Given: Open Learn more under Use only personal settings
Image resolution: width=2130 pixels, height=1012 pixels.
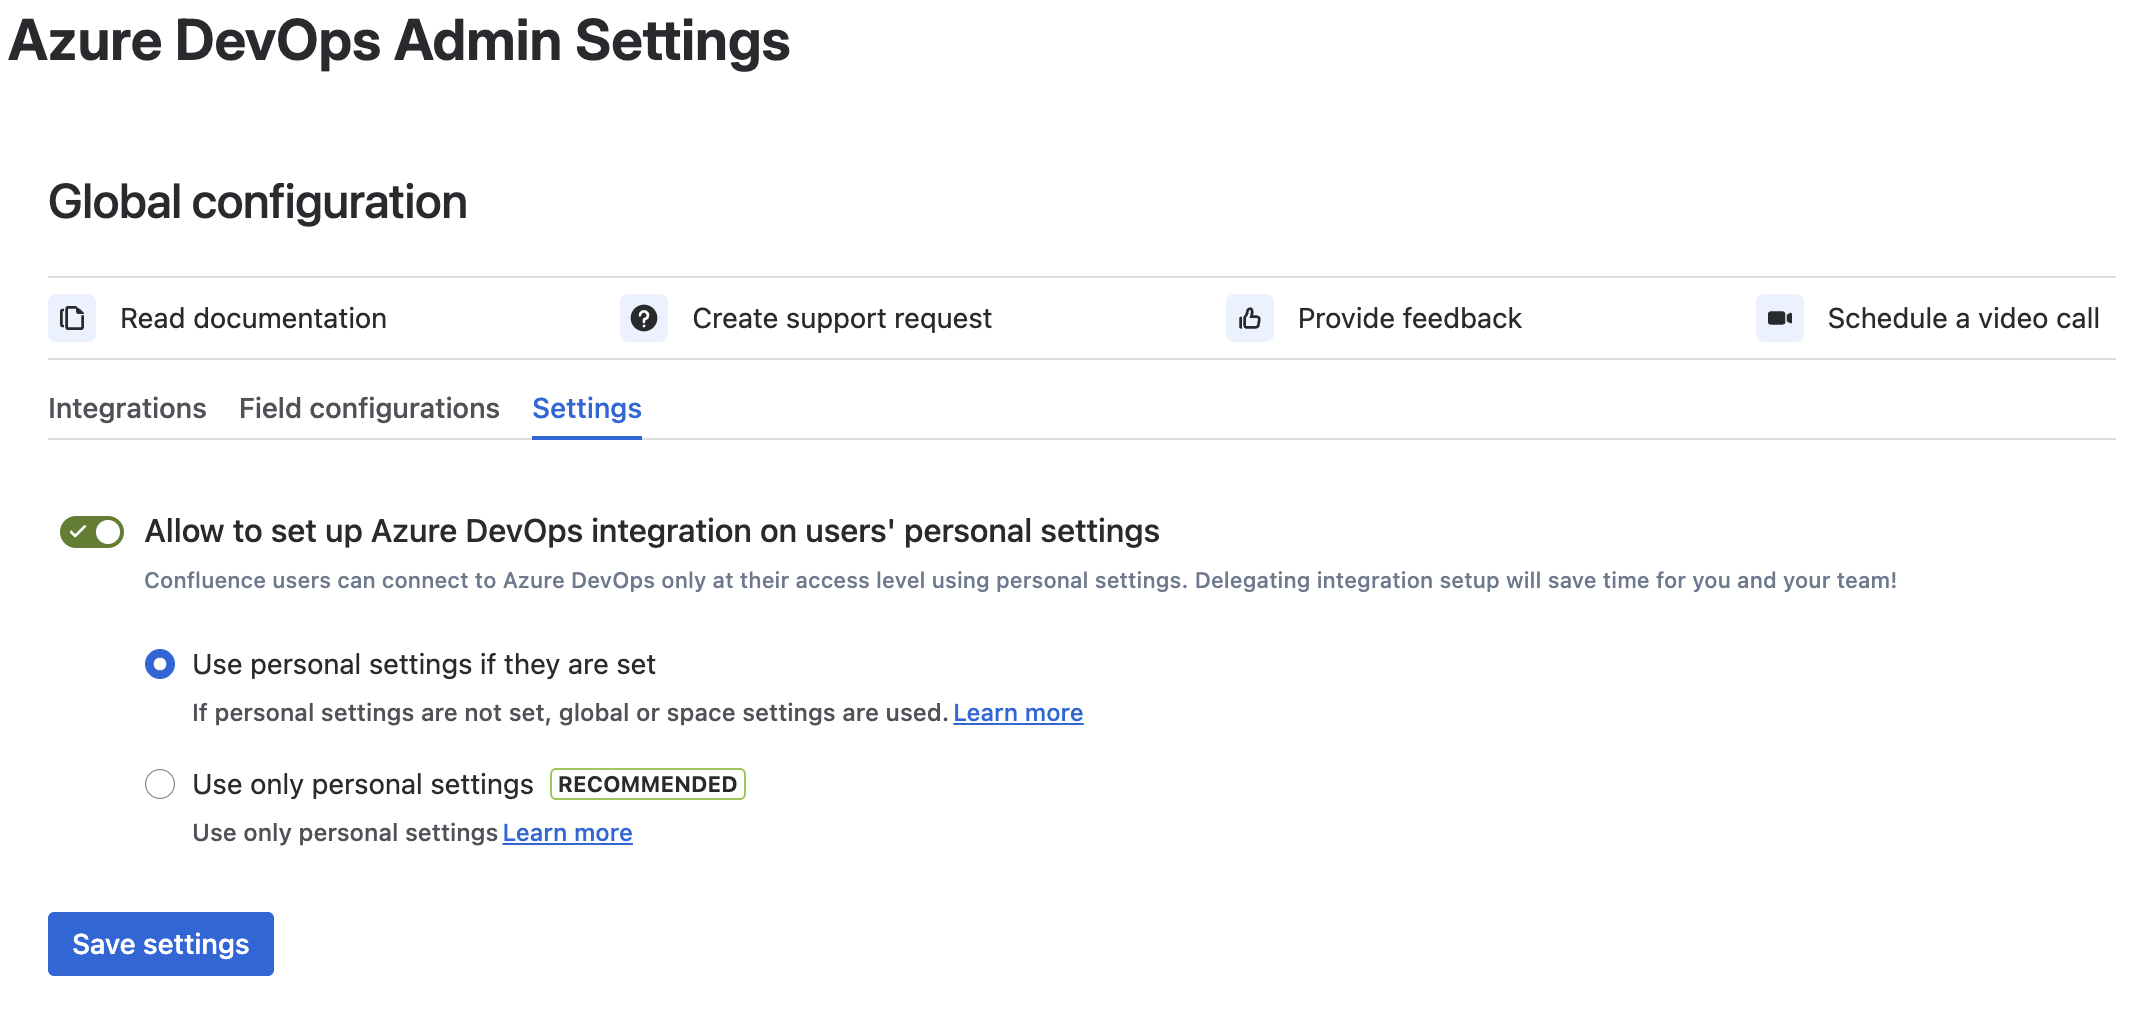Looking at the screenshot, I should 567,833.
